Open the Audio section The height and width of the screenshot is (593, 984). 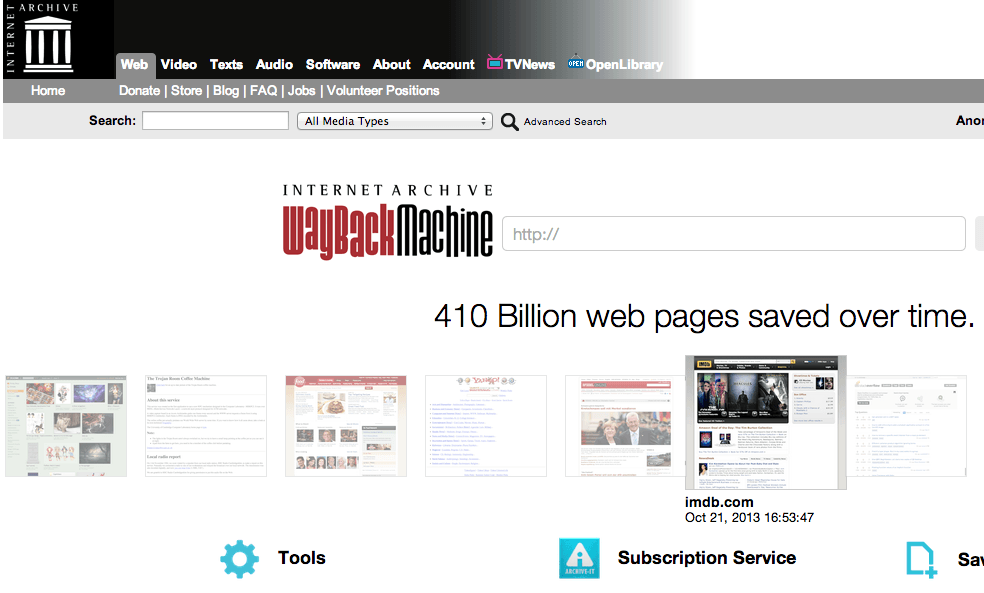[274, 65]
